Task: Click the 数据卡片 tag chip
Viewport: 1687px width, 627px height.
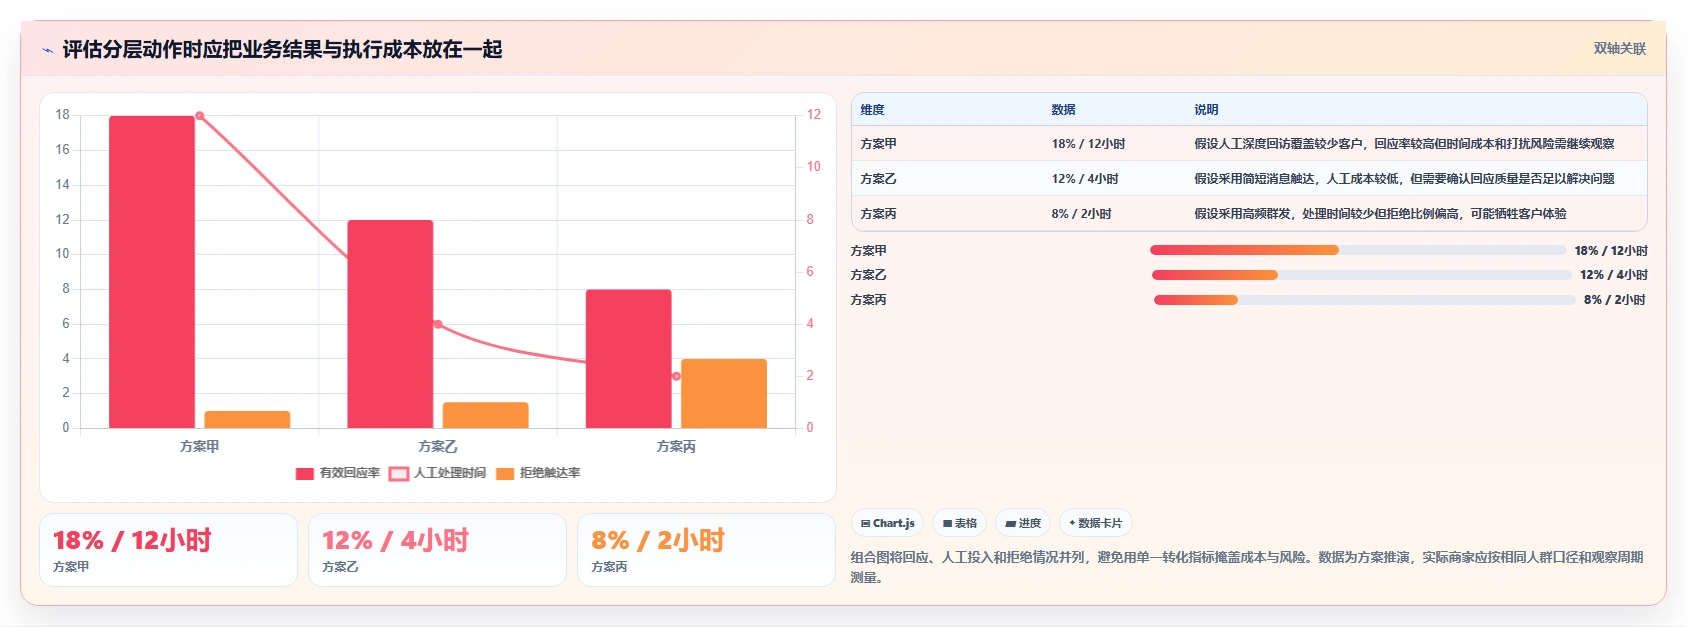Action: point(1095,523)
